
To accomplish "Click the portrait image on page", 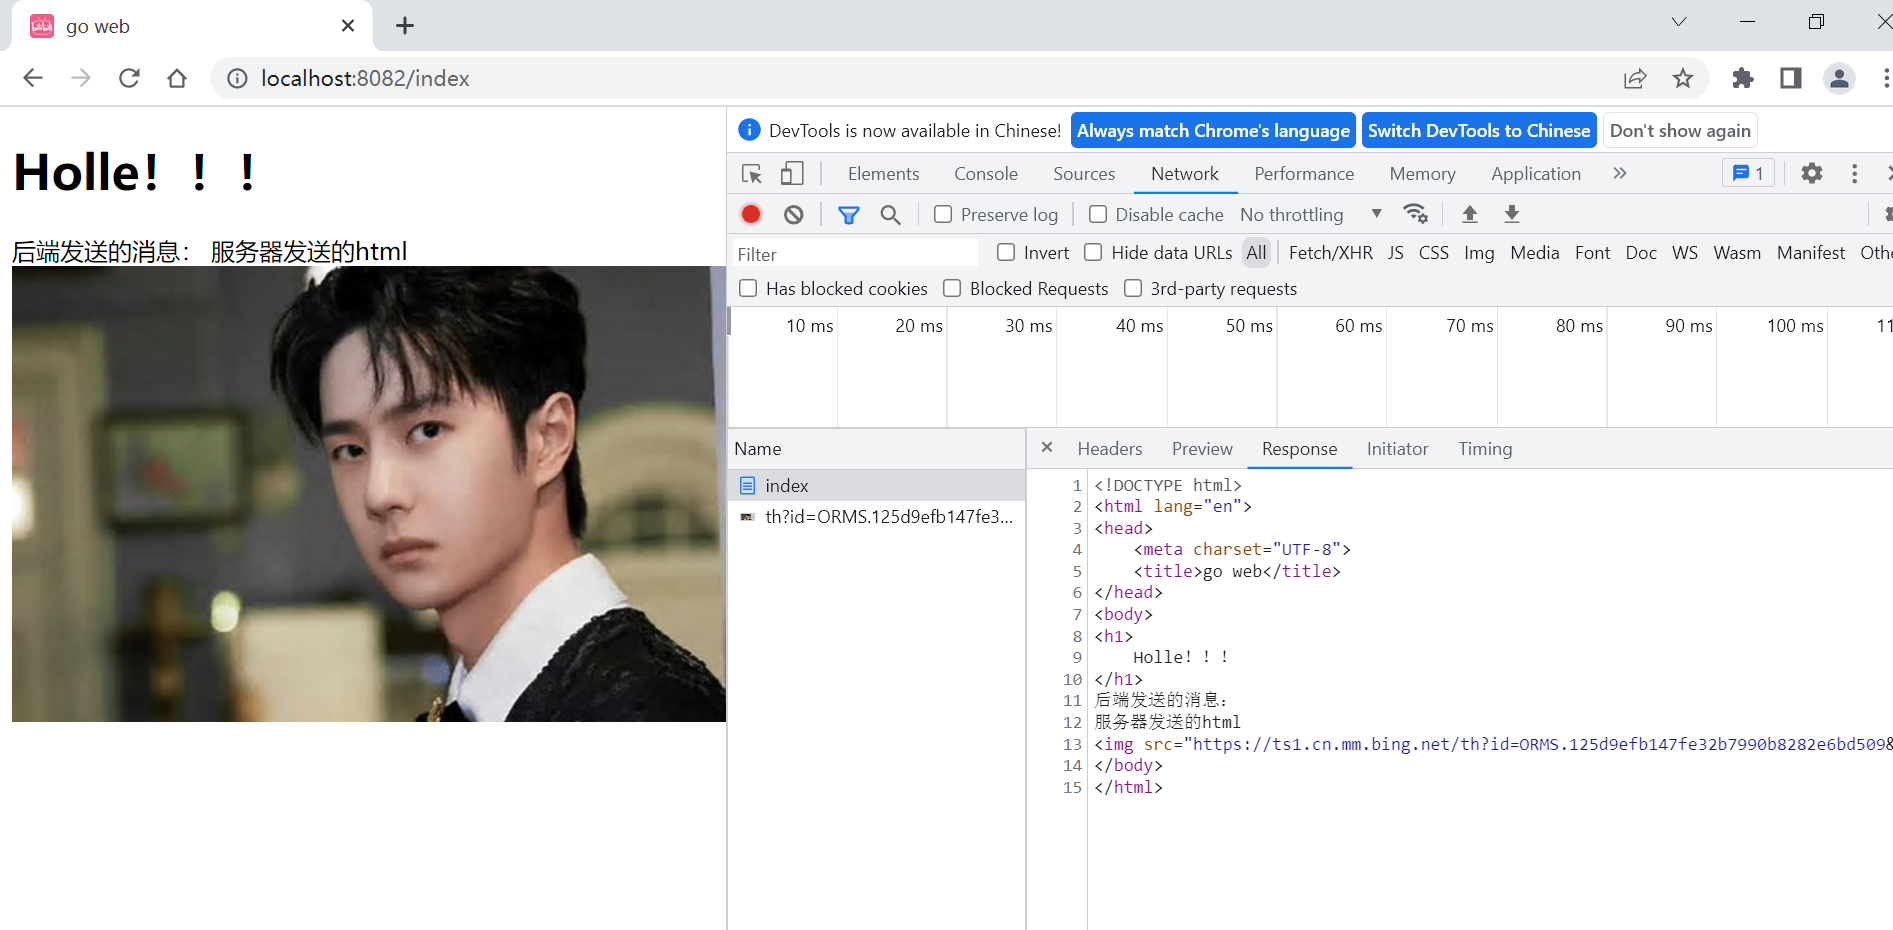I will (x=369, y=494).
